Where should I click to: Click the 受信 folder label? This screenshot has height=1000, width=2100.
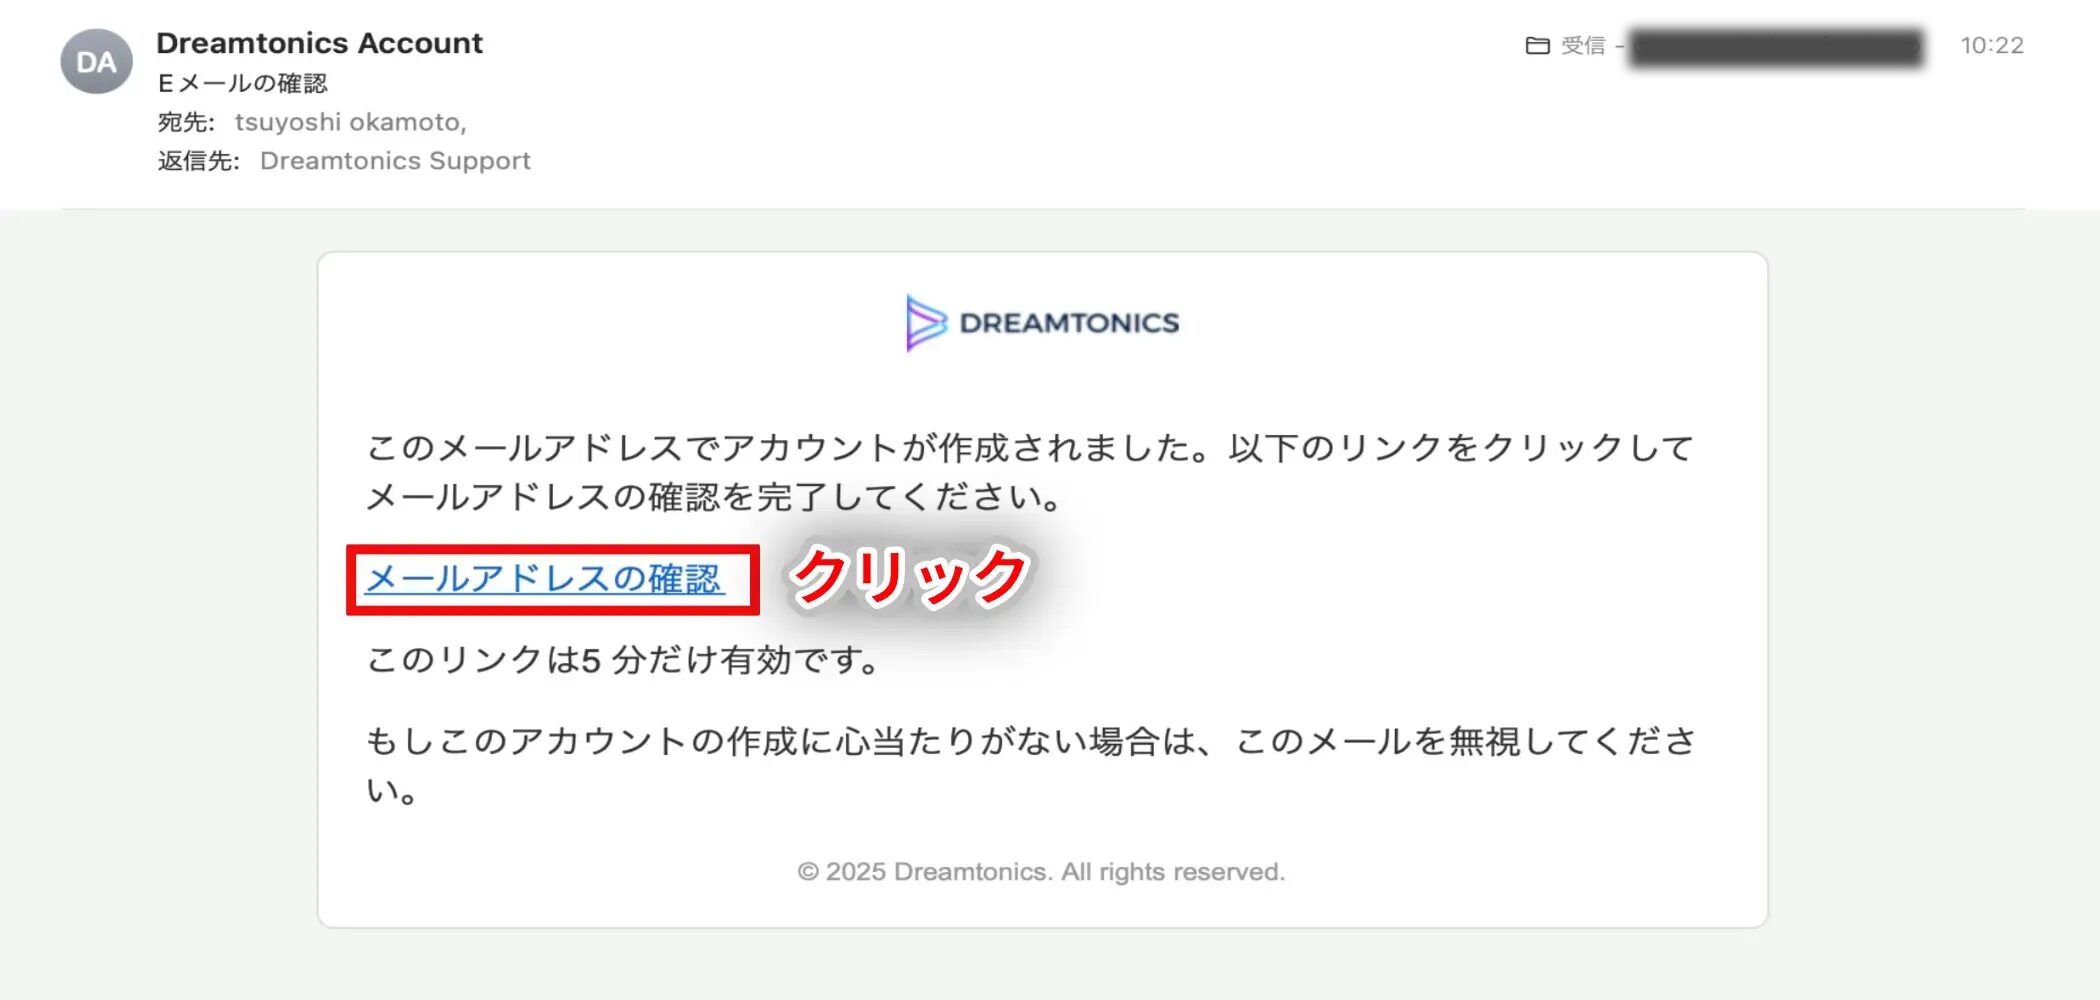1583,46
